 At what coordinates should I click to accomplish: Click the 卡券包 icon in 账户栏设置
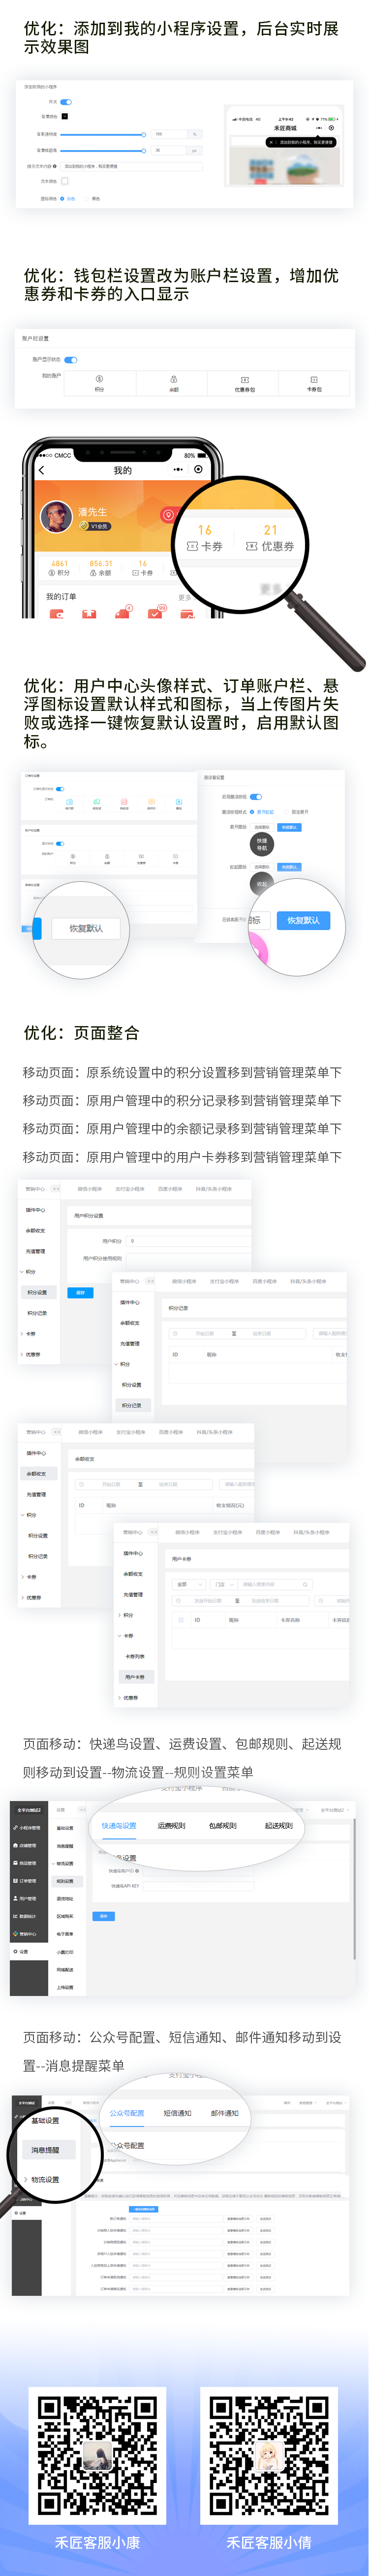point(314,380)
